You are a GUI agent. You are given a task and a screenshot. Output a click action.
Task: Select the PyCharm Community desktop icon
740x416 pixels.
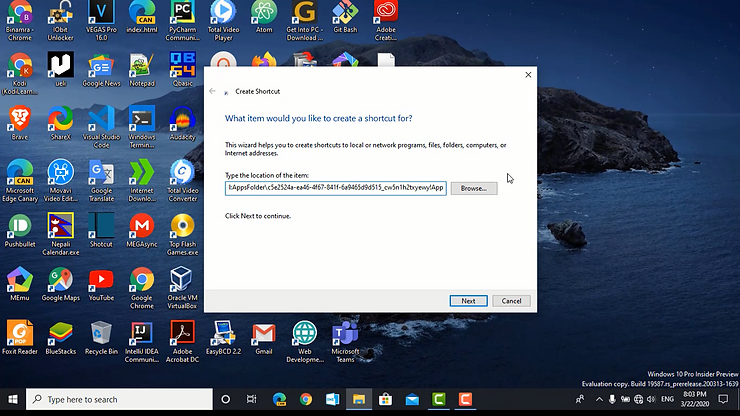[x=183, y=21]
